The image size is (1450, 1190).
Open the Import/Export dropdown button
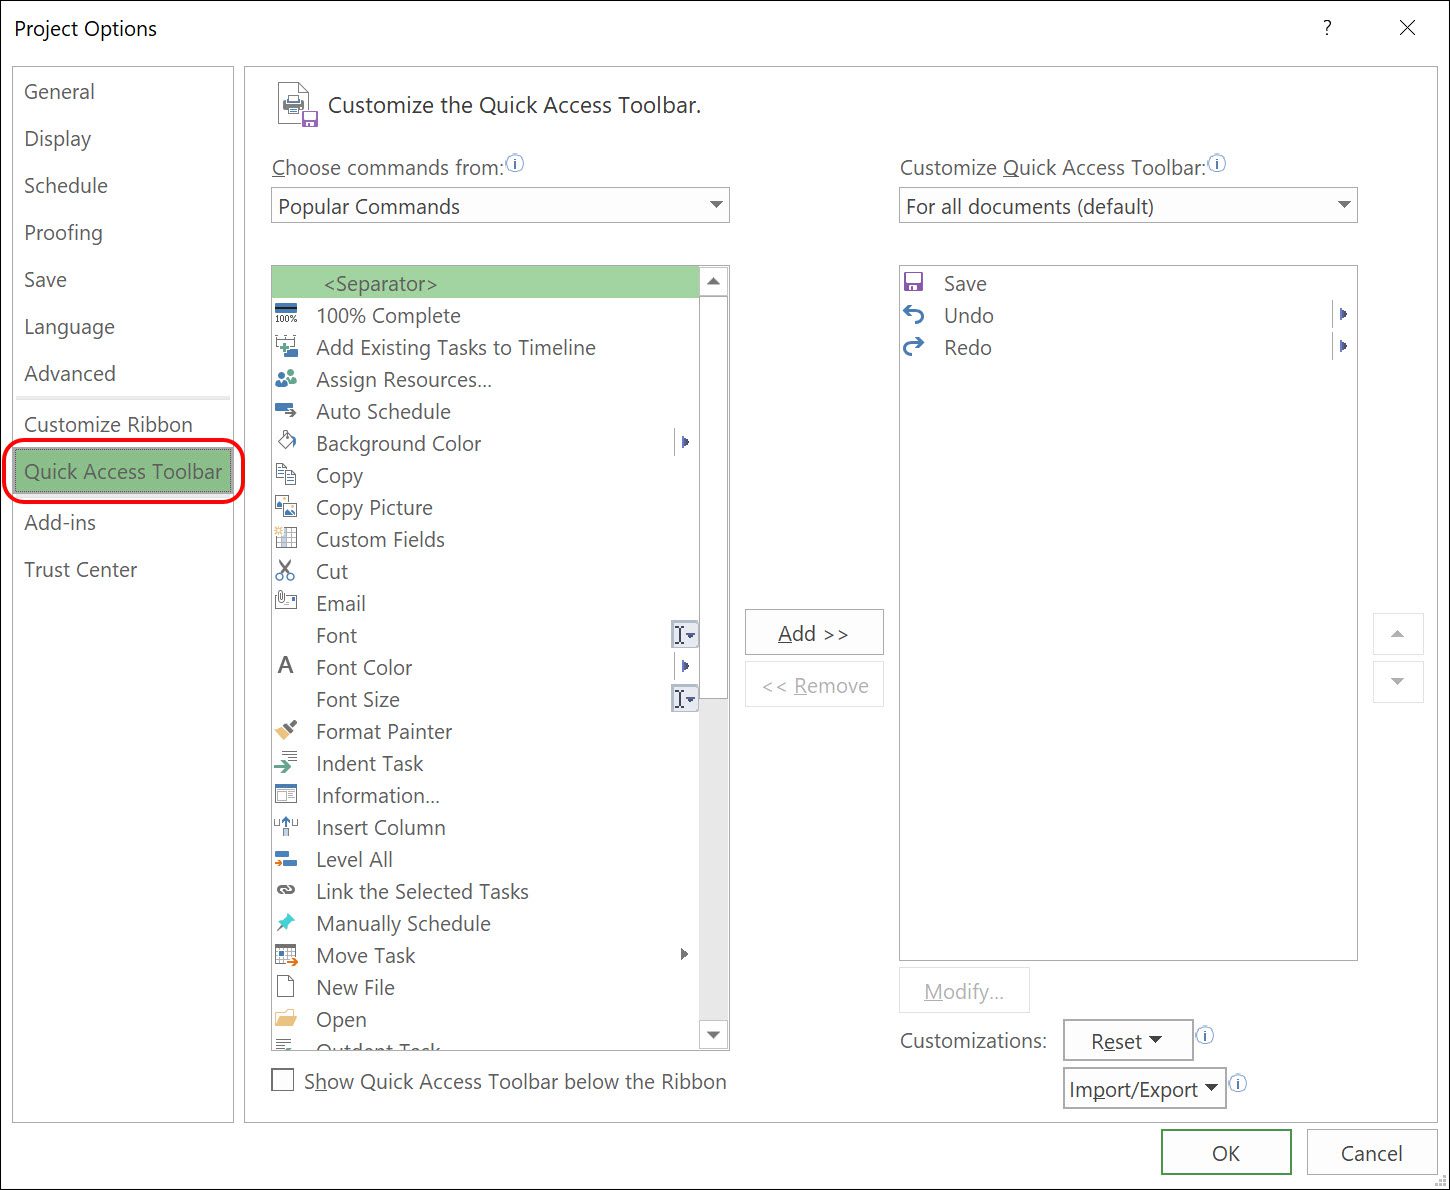[1145, 1089]
